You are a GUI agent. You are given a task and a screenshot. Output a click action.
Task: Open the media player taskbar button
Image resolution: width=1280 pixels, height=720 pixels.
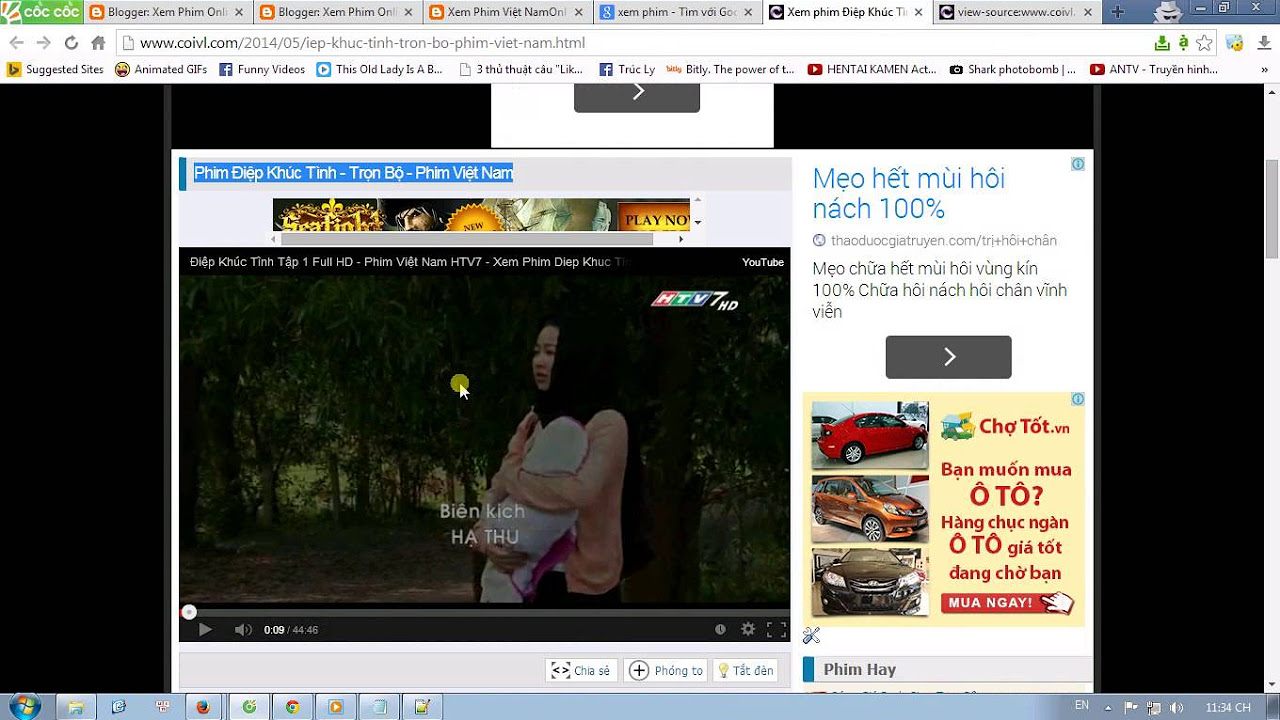[336, 707]
